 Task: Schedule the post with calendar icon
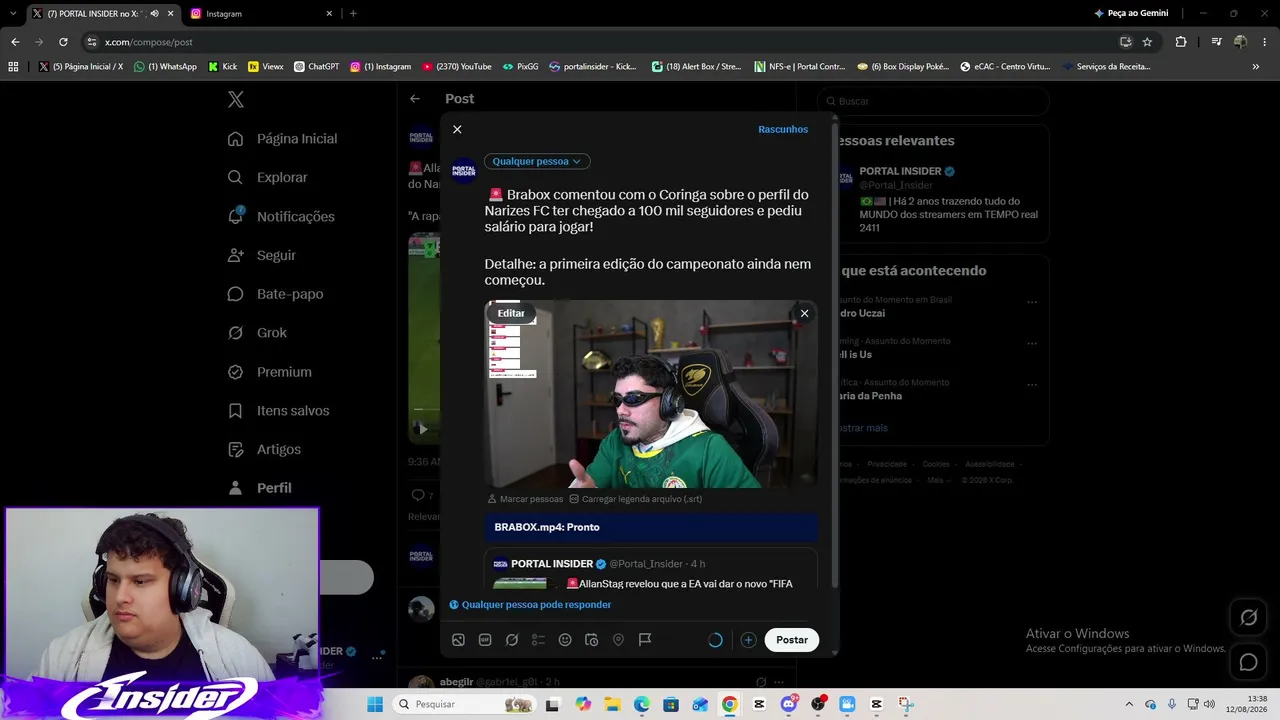pyautogui.click(x=591, y=640)
